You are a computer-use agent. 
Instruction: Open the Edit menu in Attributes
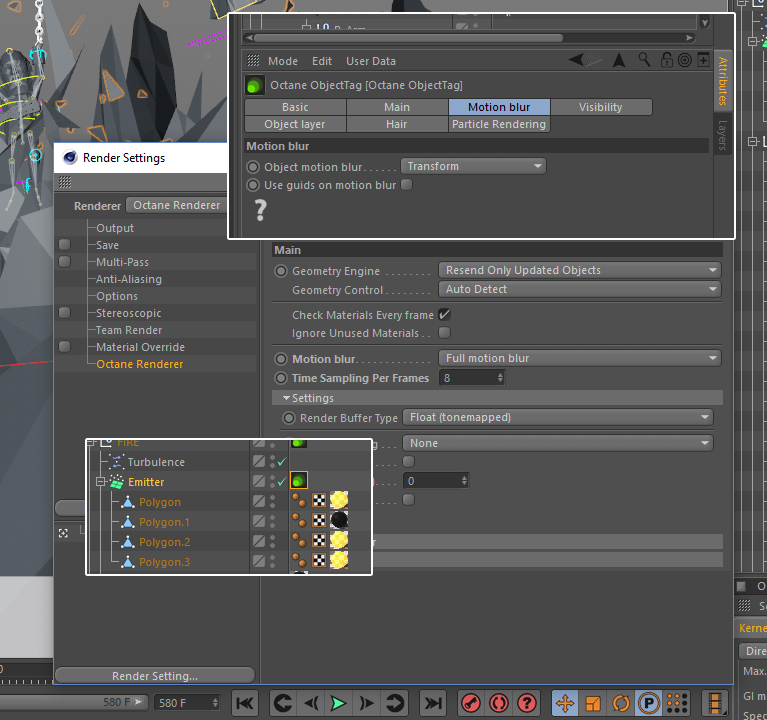click(x=322, y=61)
